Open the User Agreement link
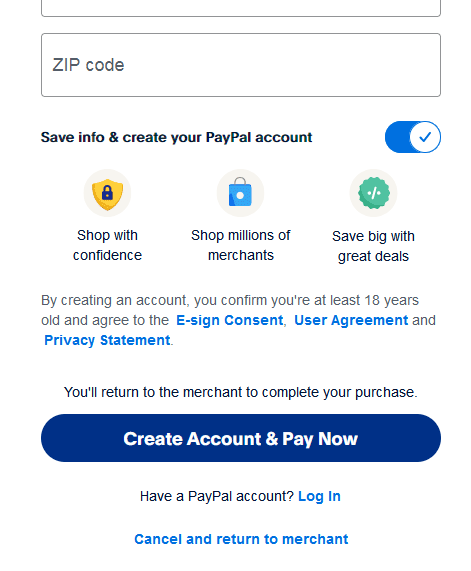The width and height of the screenshot is (471, 571). pyautogui.click(x=351, y=320)
